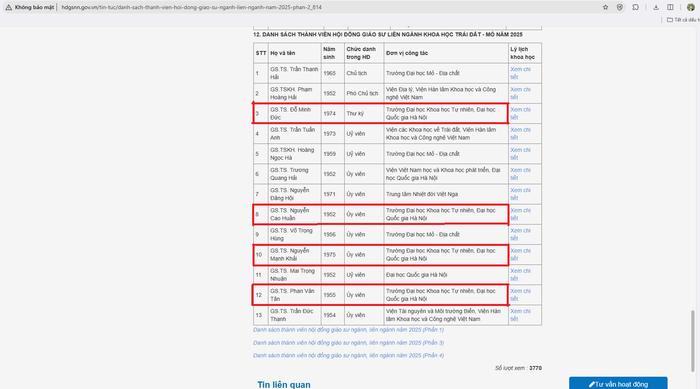The image size is (700, 389).
Task: Click Trần Đức Thạnh's 'Viện Tài nguyên và Môi trường Biển' cell
Action: 446,315
